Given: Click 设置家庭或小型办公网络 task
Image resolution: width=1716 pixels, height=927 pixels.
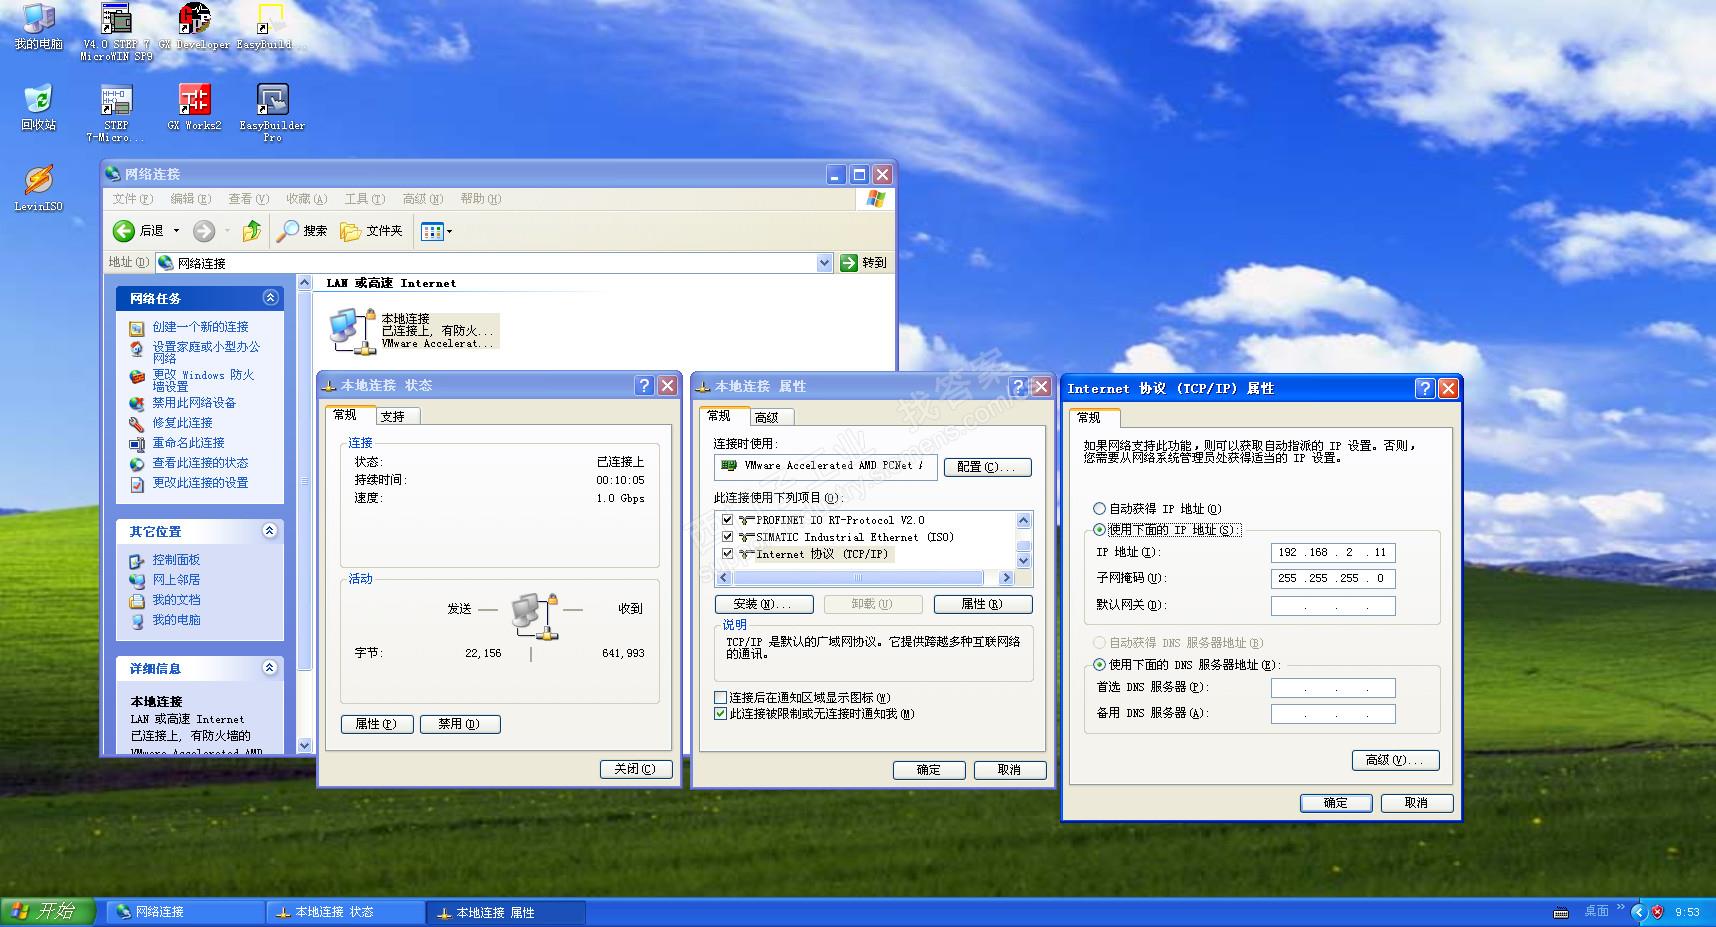Looking at the screenshot, I should [206, 352].
